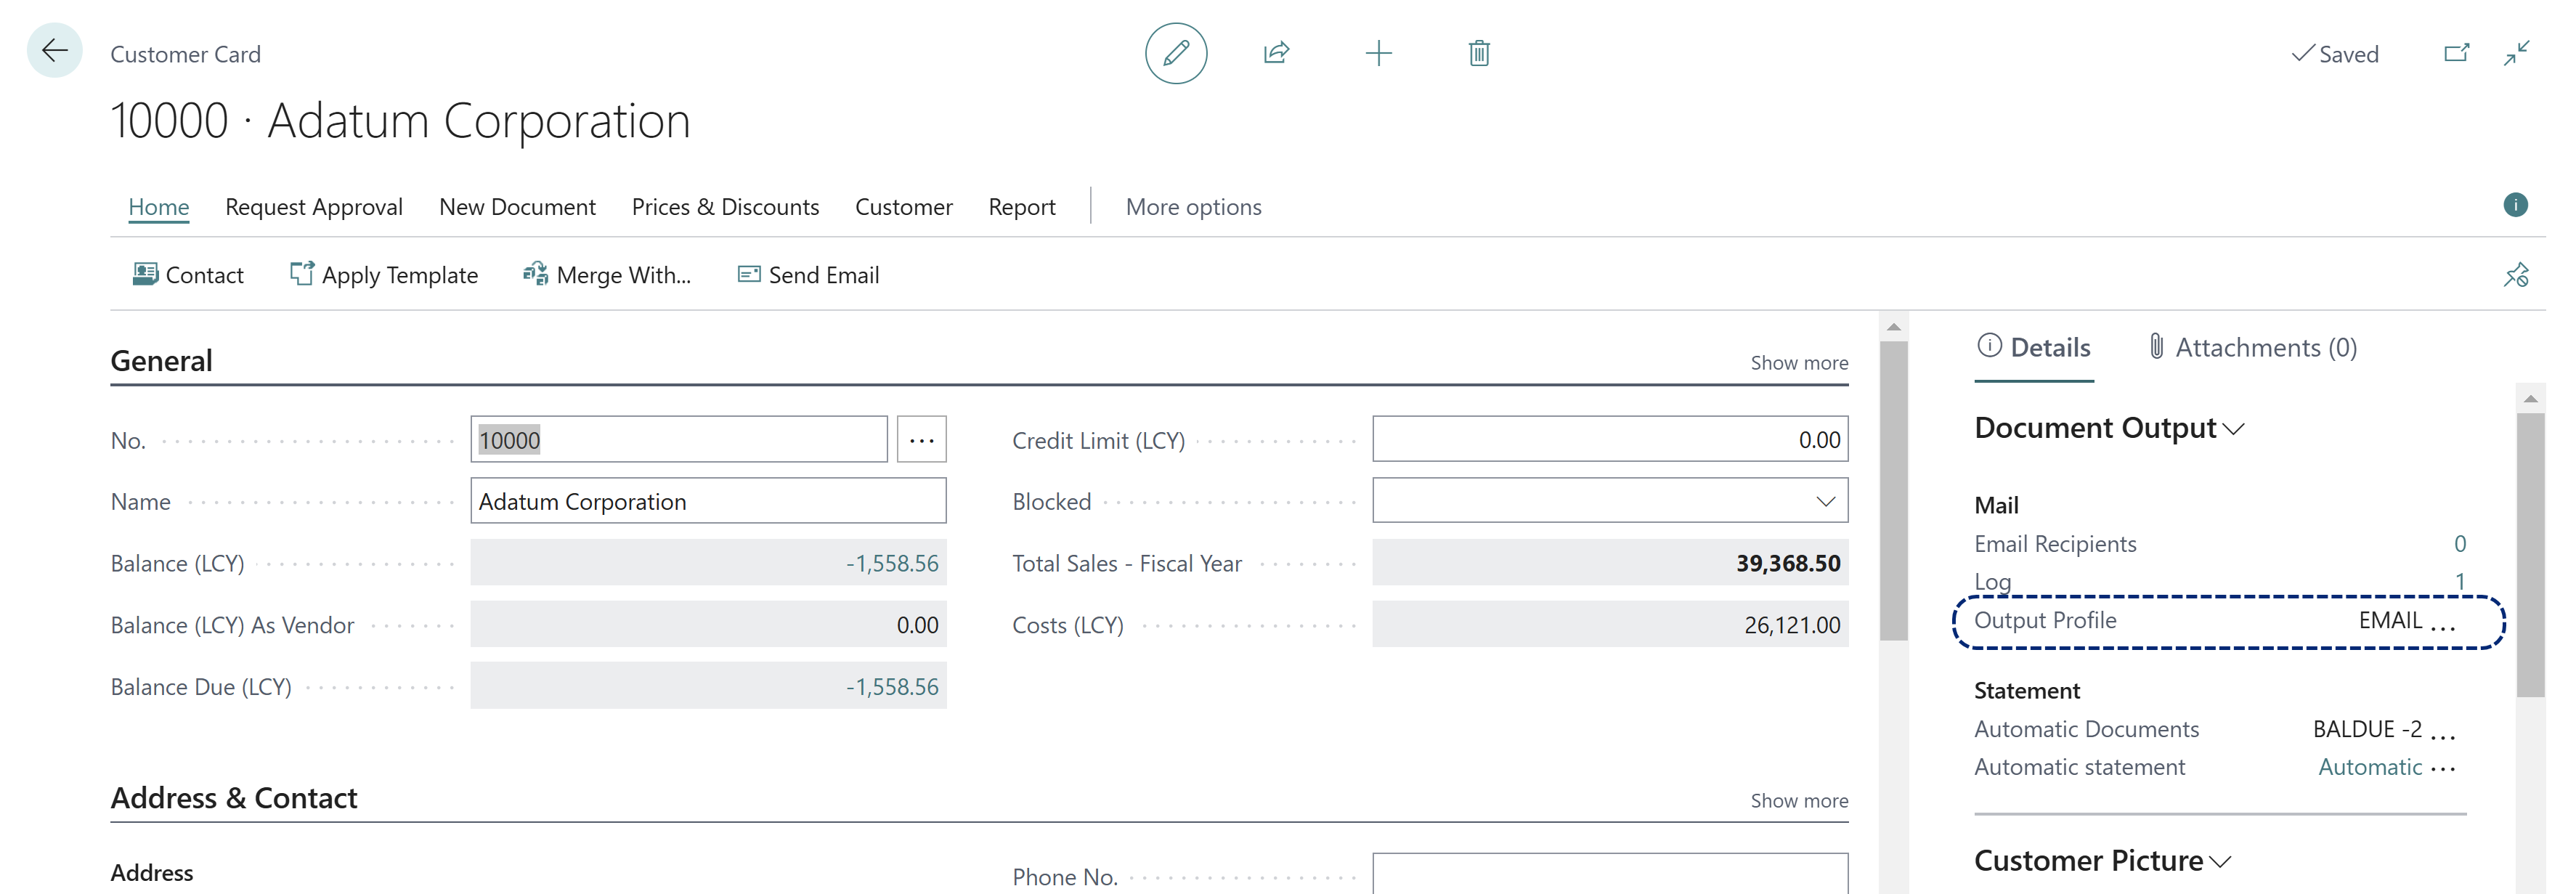Click main scrollbar up arrow
Viewport: 2576px width, 894px height.
[1893, 327]
